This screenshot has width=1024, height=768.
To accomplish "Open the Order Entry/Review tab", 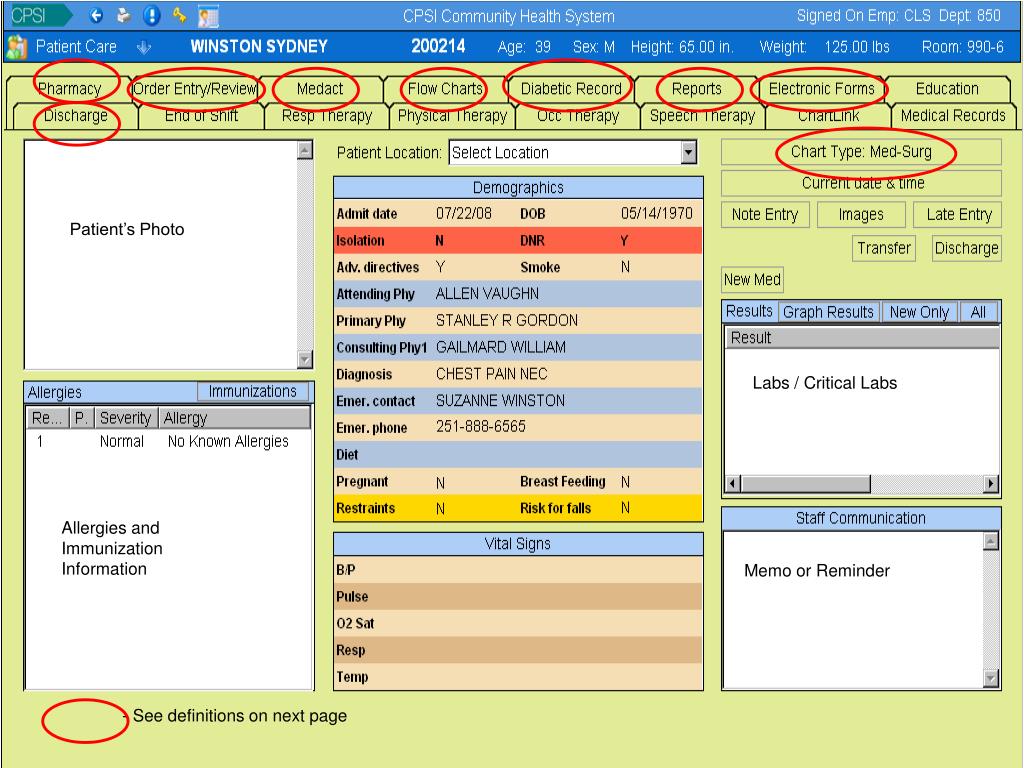I will (x=195, y=89).
